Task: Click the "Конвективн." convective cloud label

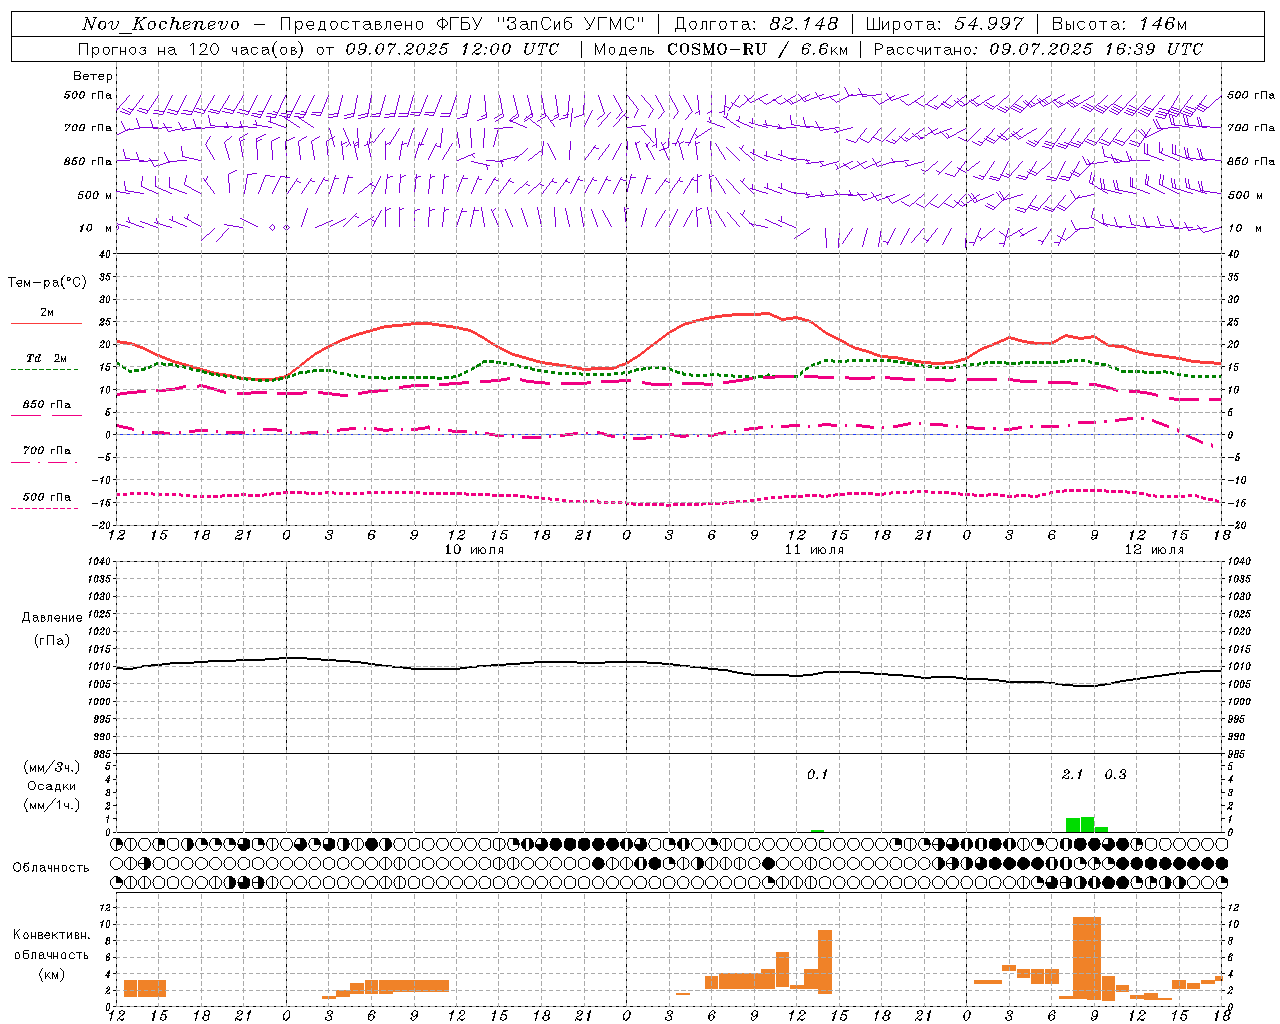Action: tap(52, 935)
